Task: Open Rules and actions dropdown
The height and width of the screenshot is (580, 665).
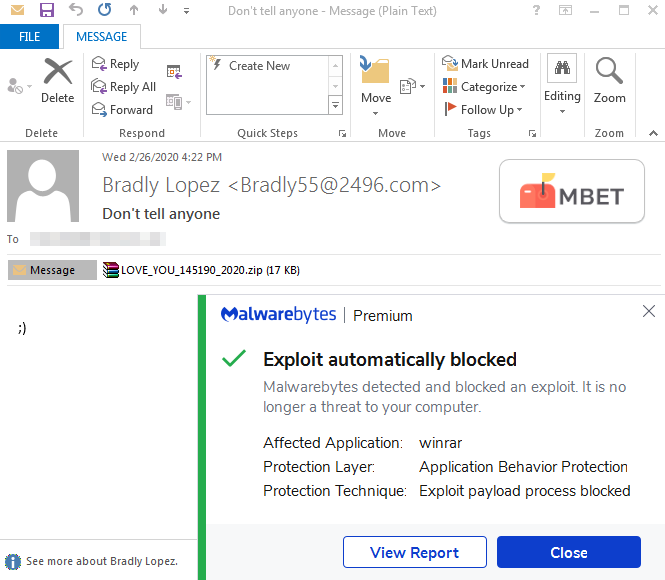Action: tap(412, 86)
